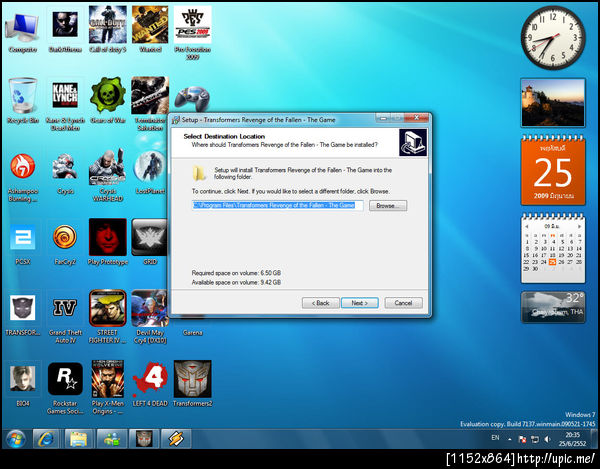This screenshot has width=600, height=469.
Task: Close the Setup dialog window
Action: 417,118
